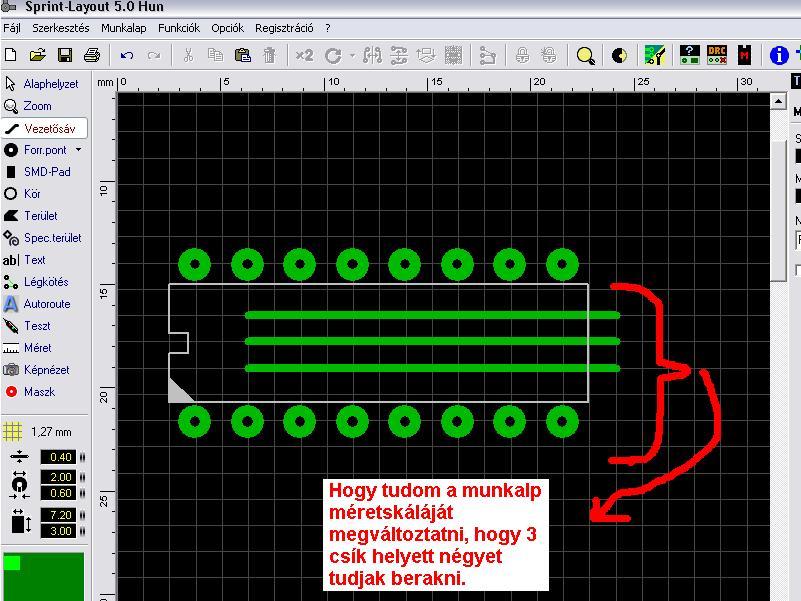801x601 pixels.
Task: Open the macro library M icon
Action: pos(744,55)
